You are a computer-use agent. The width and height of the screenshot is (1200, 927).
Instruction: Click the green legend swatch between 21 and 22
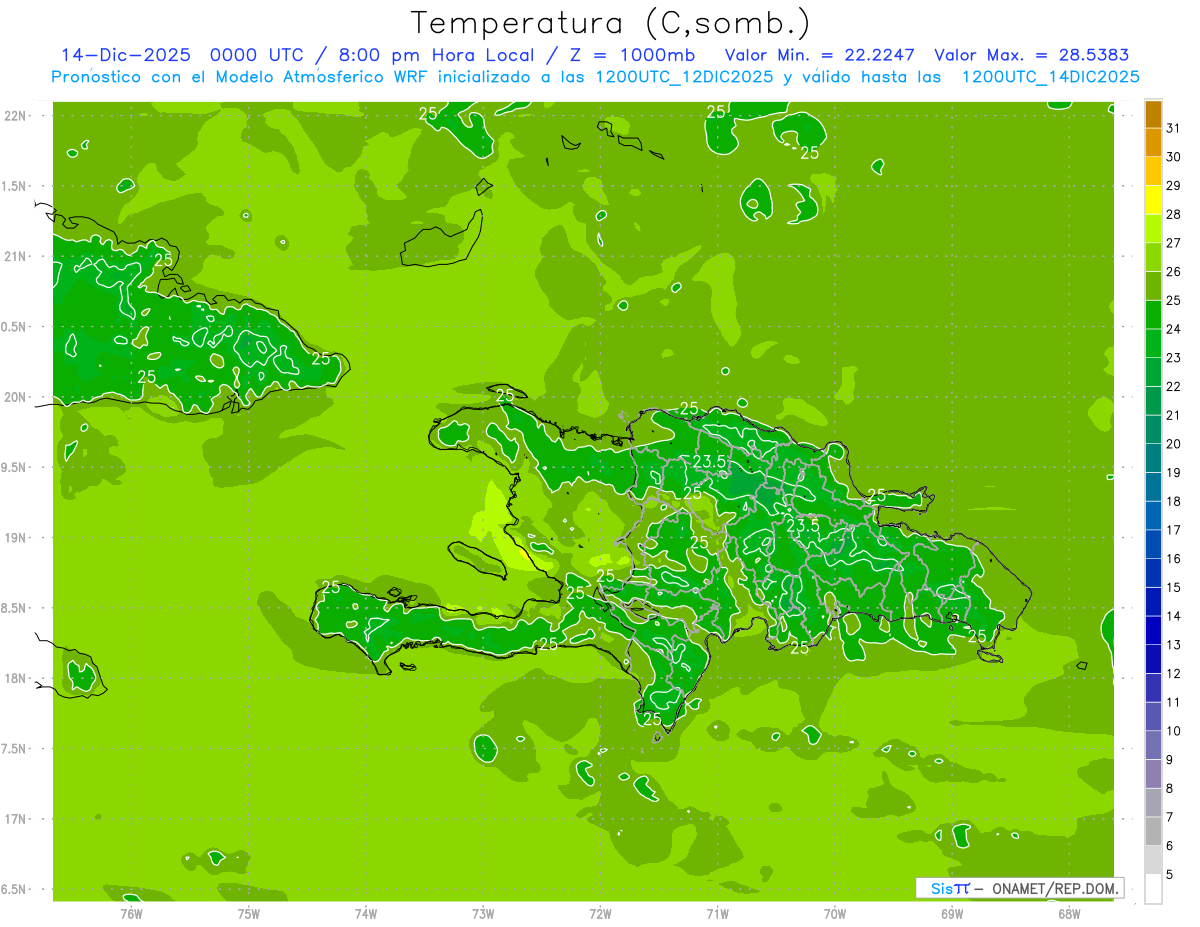click(x=1153, y=401)
